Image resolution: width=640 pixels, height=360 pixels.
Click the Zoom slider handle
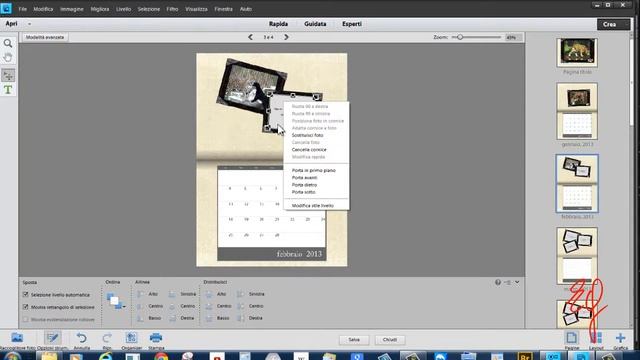tap(460, 37)
